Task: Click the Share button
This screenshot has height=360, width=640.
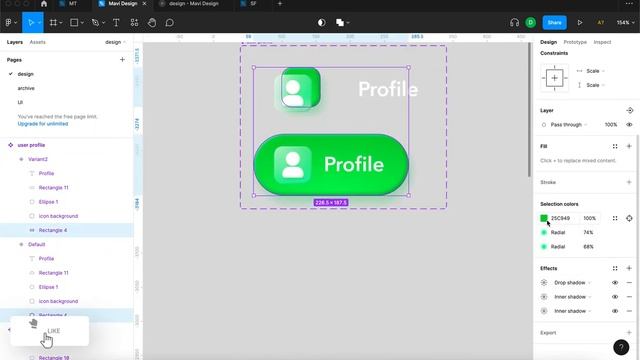Action: click(554, 23)
